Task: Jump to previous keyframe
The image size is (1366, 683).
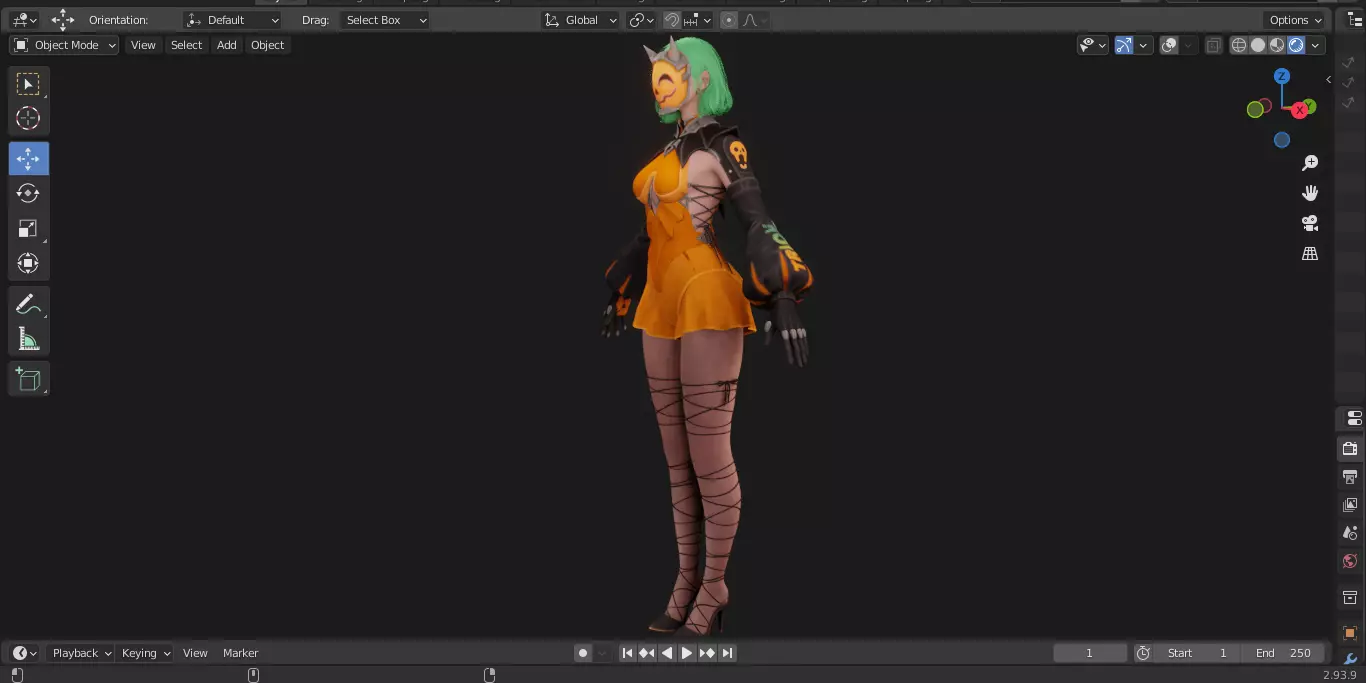Action: tap(647, 653)
